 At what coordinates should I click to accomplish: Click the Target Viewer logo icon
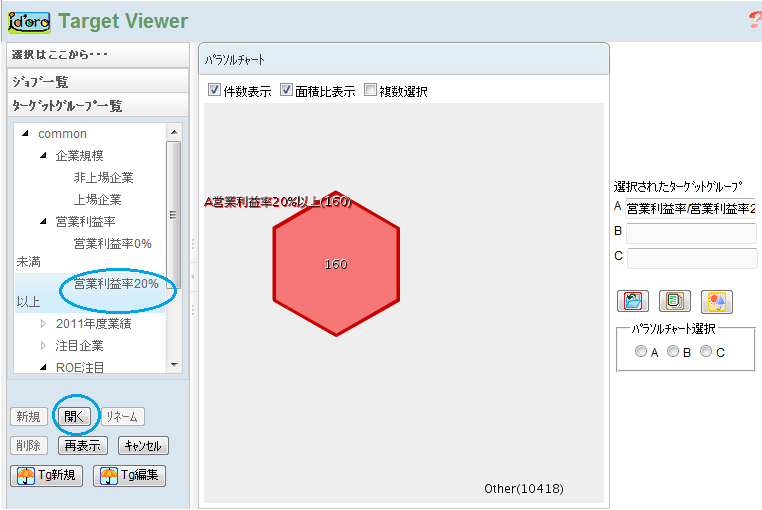pyautogui.click(x=28, y=21)
